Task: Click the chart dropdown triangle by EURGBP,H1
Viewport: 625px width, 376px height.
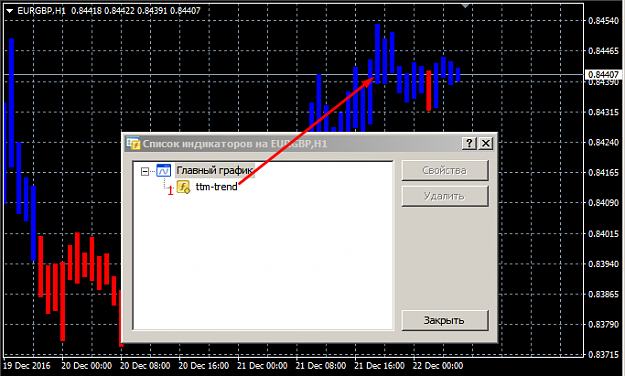Action: [10, 11]
